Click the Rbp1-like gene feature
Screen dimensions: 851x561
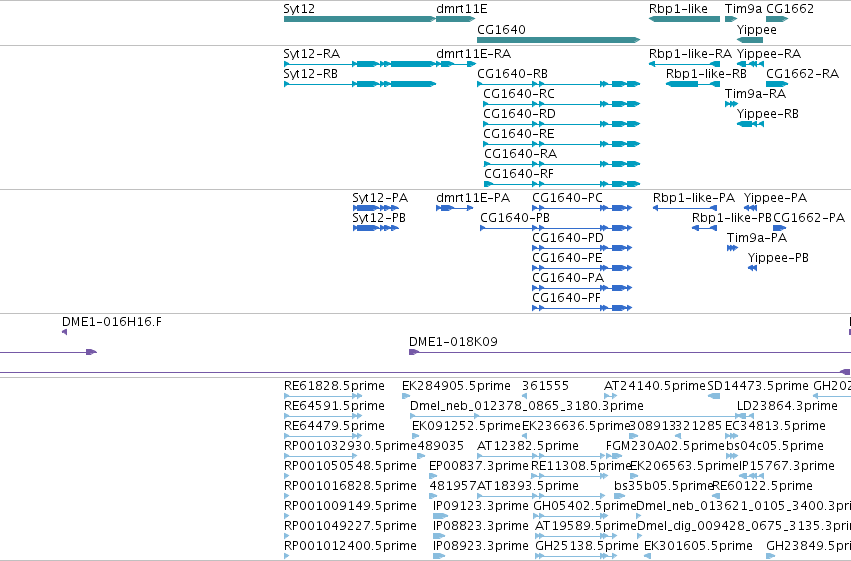pos(684,19)
